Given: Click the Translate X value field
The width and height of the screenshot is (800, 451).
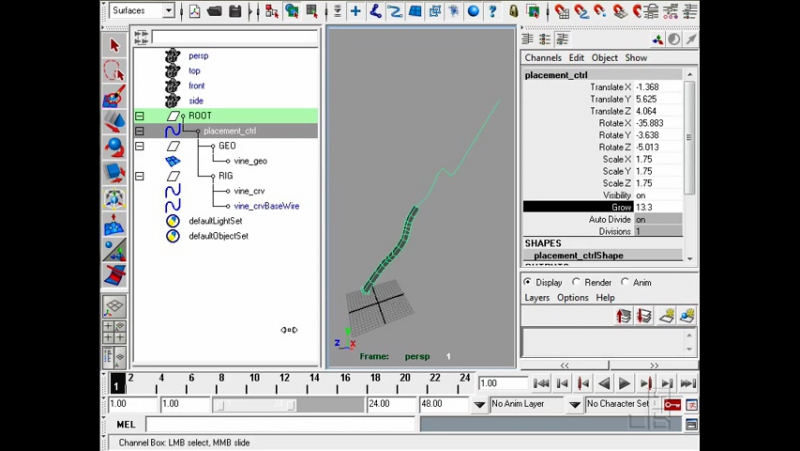Looking at the screenshot, I should 658,87.
